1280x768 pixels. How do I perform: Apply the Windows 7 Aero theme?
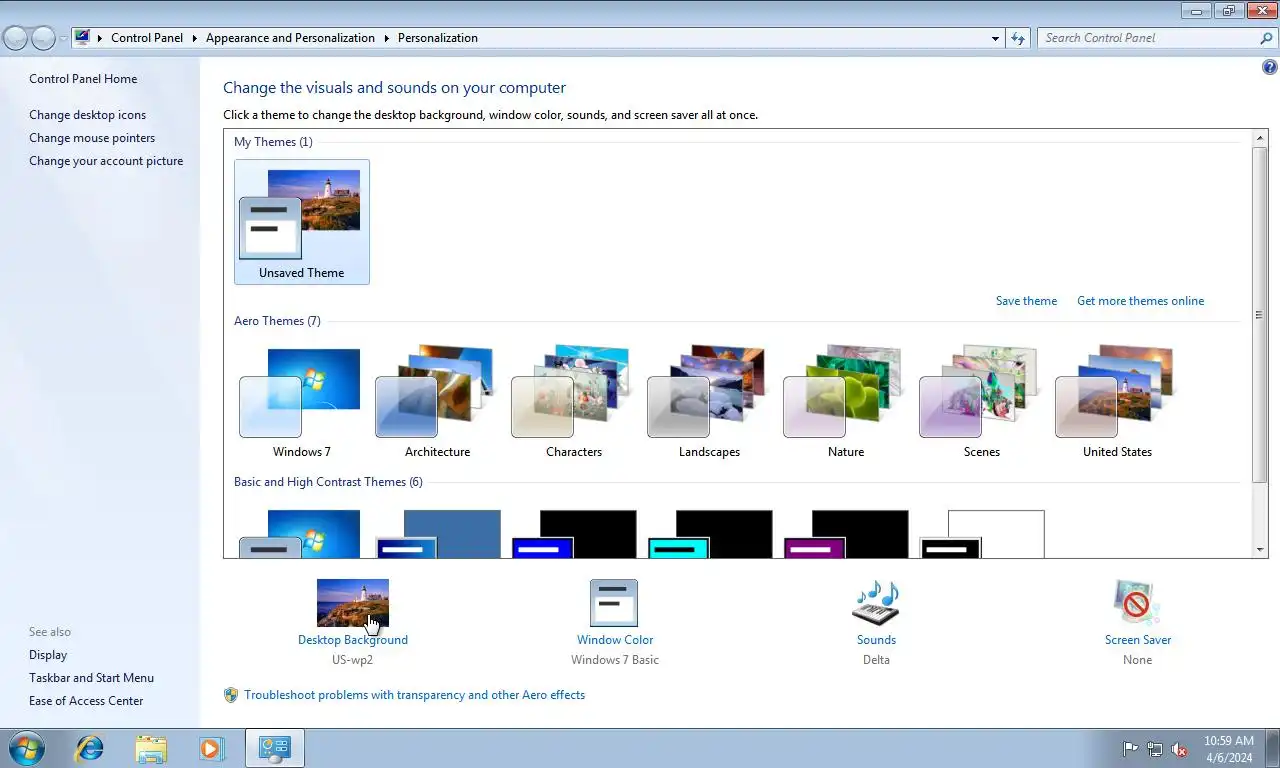point(301,402)
